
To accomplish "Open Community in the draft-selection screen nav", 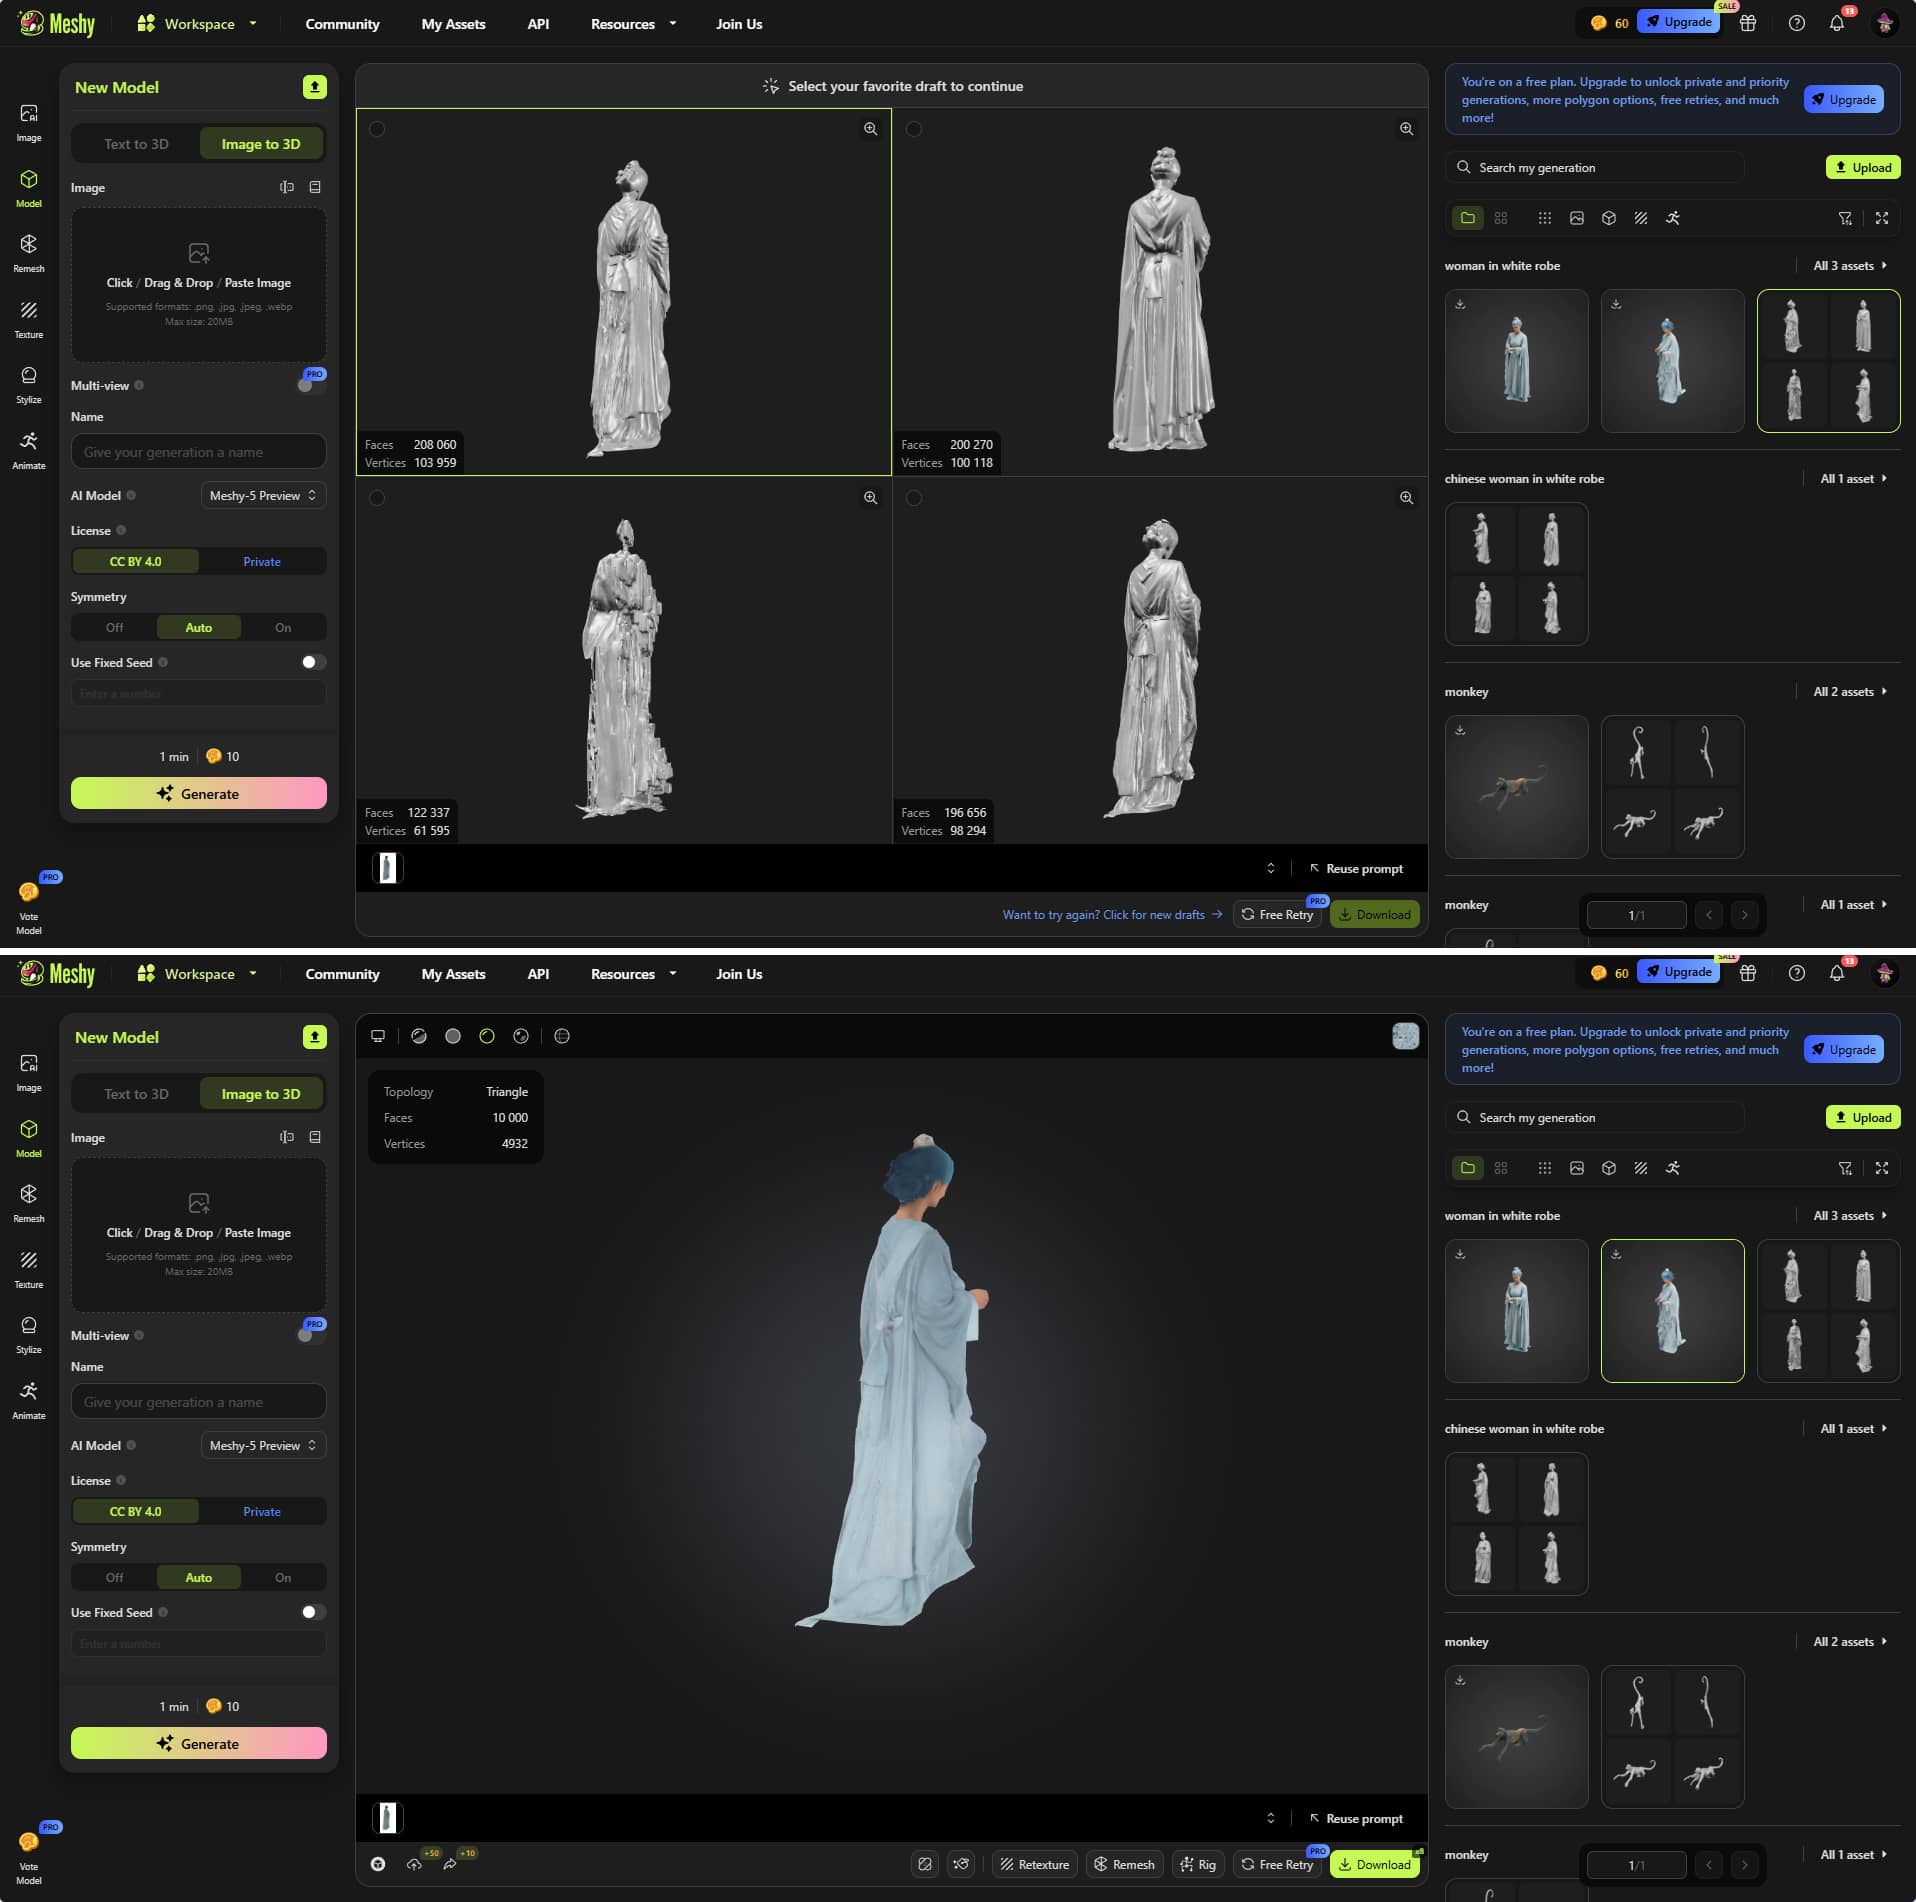I will click(x=342, y=24).
